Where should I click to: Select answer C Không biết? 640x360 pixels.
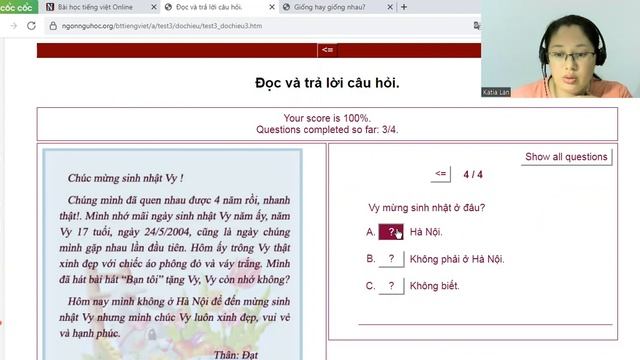(x=391, y=286)
